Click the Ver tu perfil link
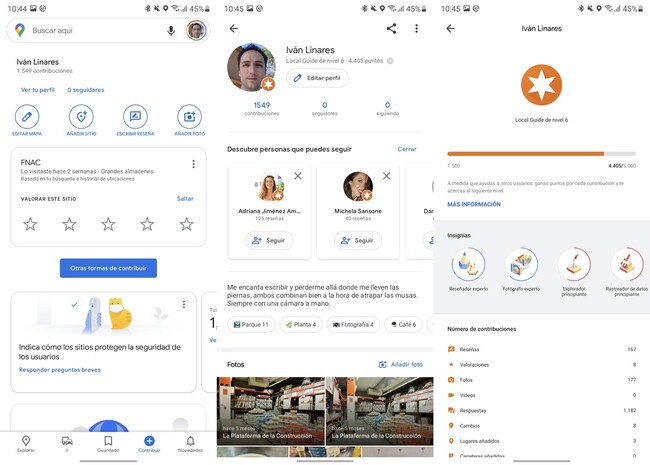The width and height of the screenshot is (650, 465). click(38, 90)
